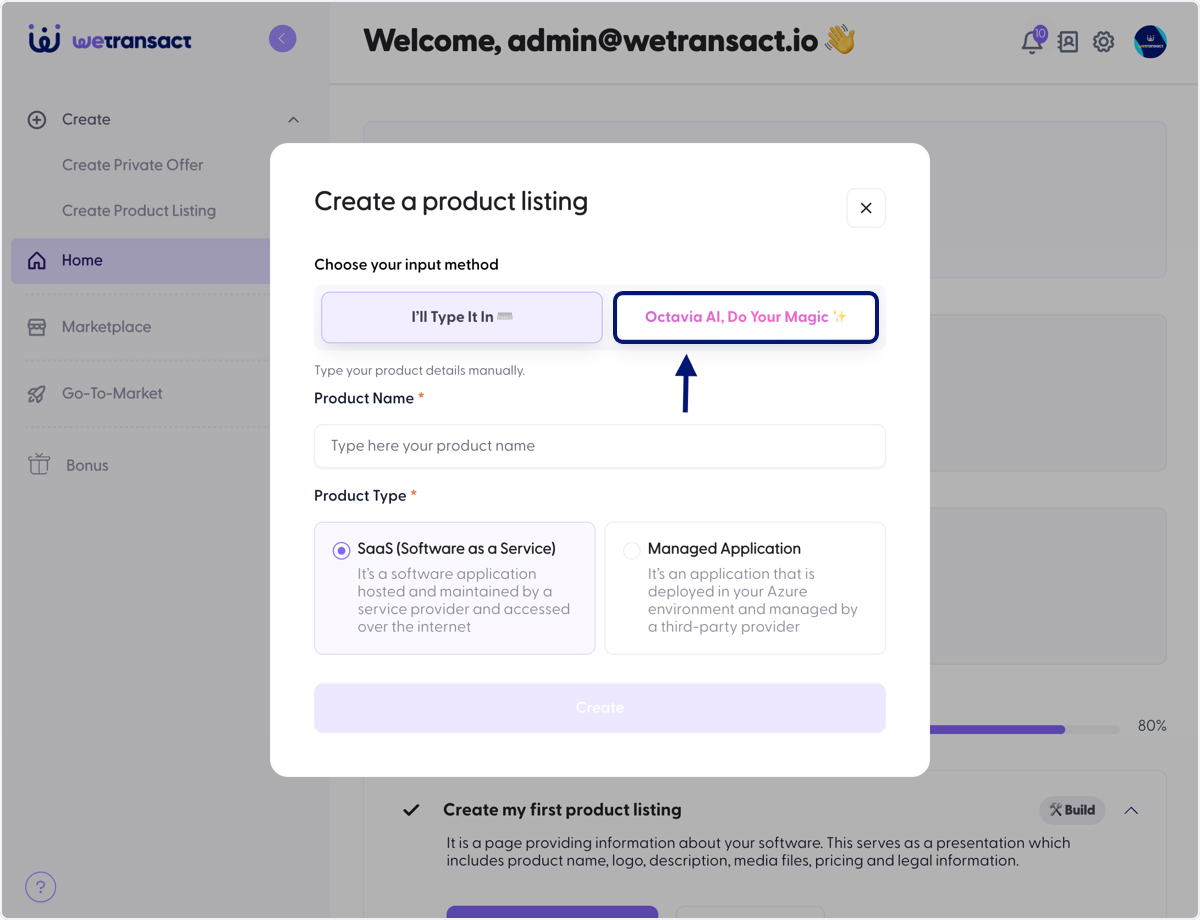The width and height of the screenshot is (1200, 920).
Task: Collapse the sidebar with purple arrow button
Action: (x=283, y=39)
